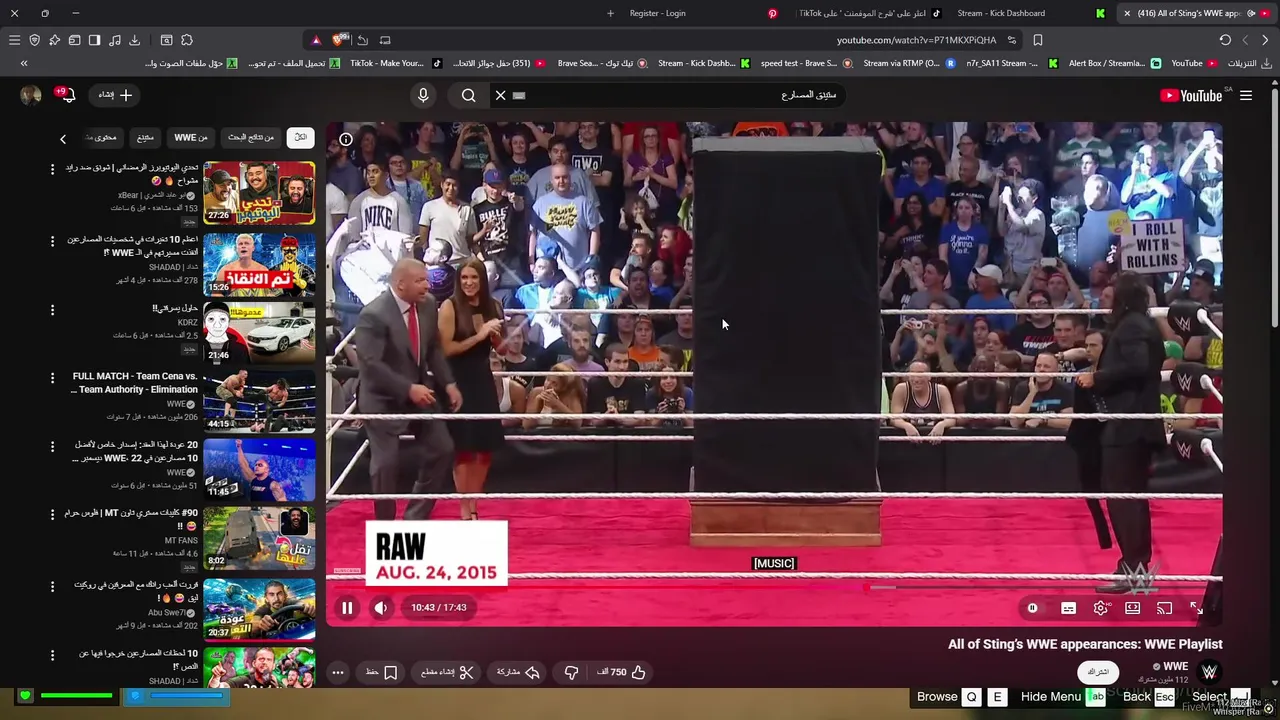
Task: Switch to the 'Stream - Kick Dashboard' tab
Action: (1030, 13)
